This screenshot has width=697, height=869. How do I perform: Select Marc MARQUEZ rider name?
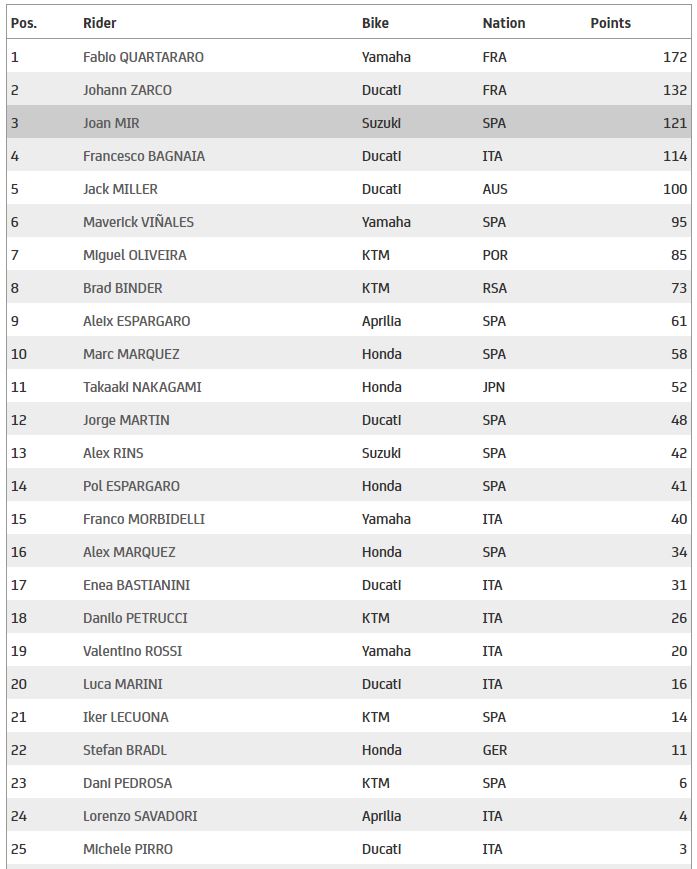coord(131,354)
